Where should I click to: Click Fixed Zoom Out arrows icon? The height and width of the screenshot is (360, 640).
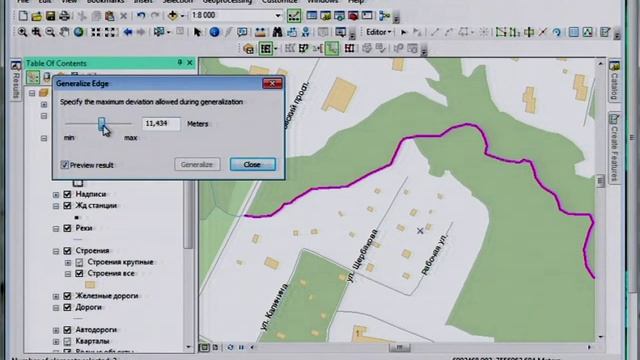[110, 32]
